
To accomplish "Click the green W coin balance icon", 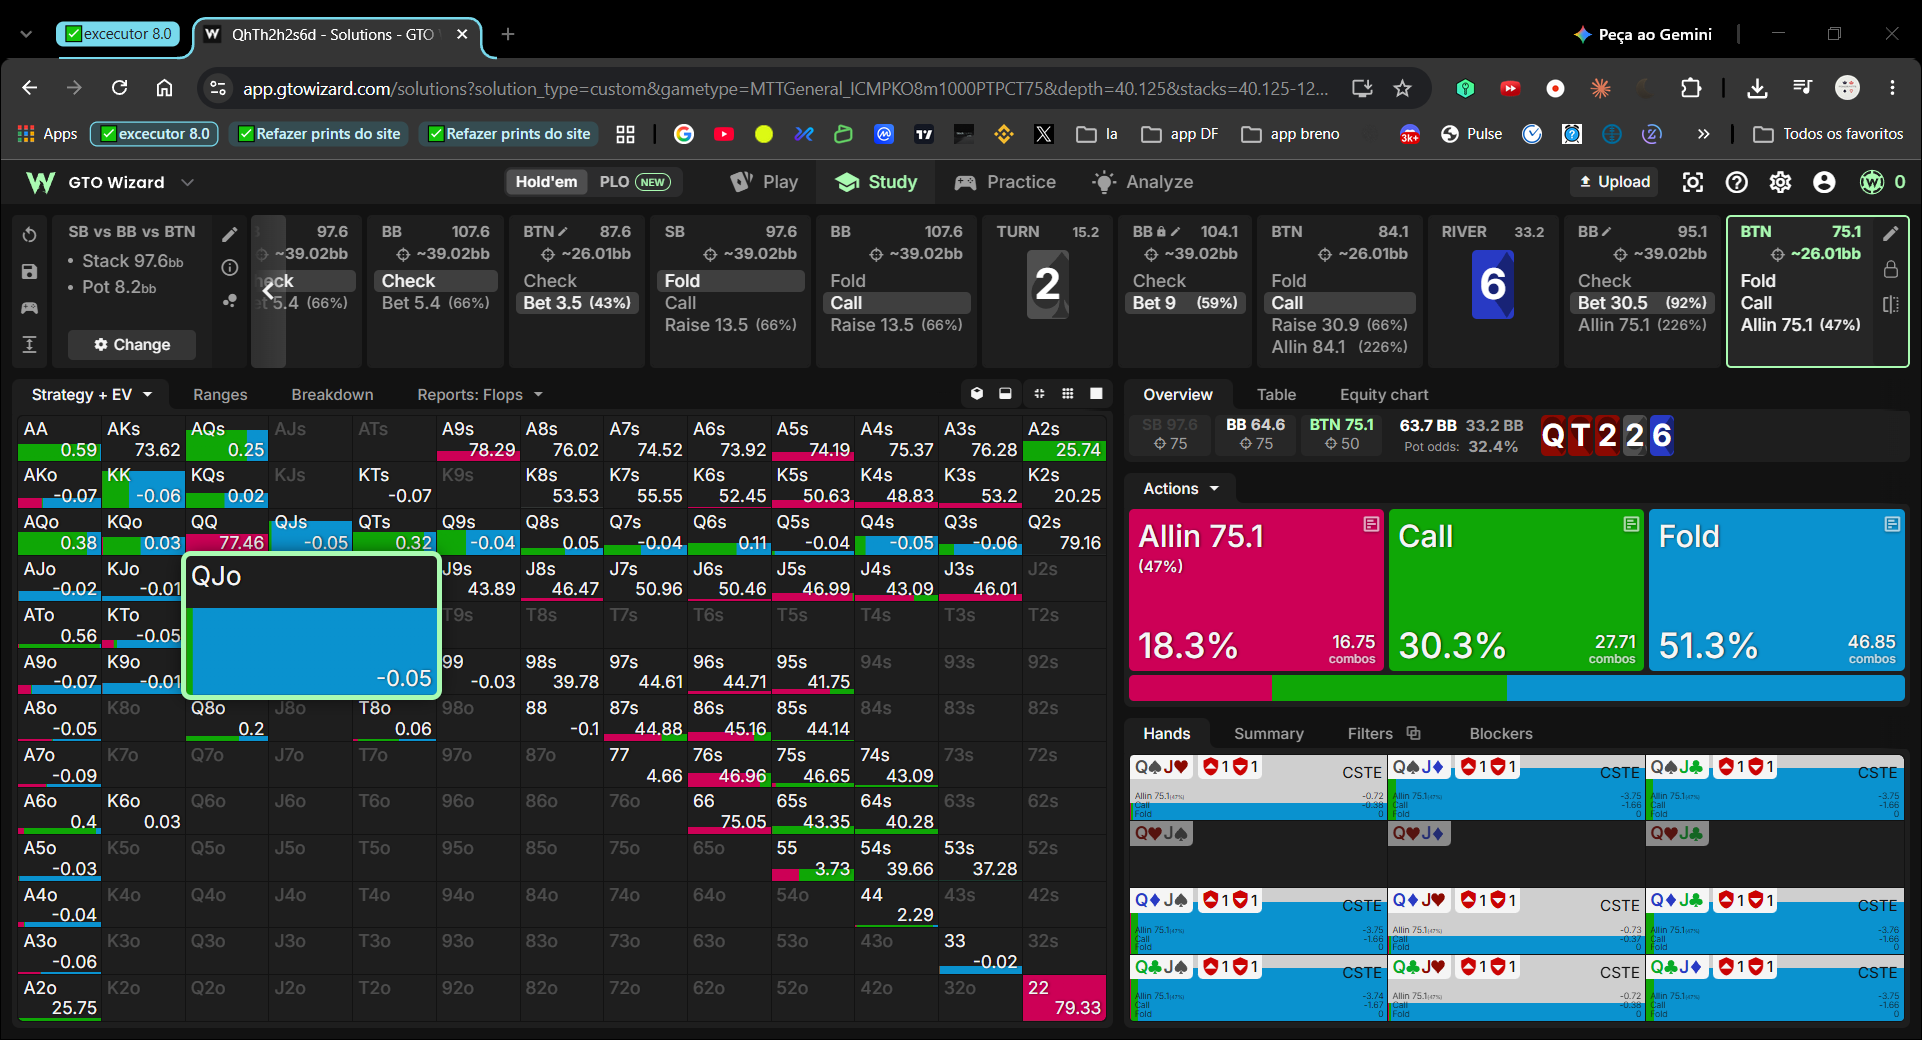I will [x=1872, y=182].
